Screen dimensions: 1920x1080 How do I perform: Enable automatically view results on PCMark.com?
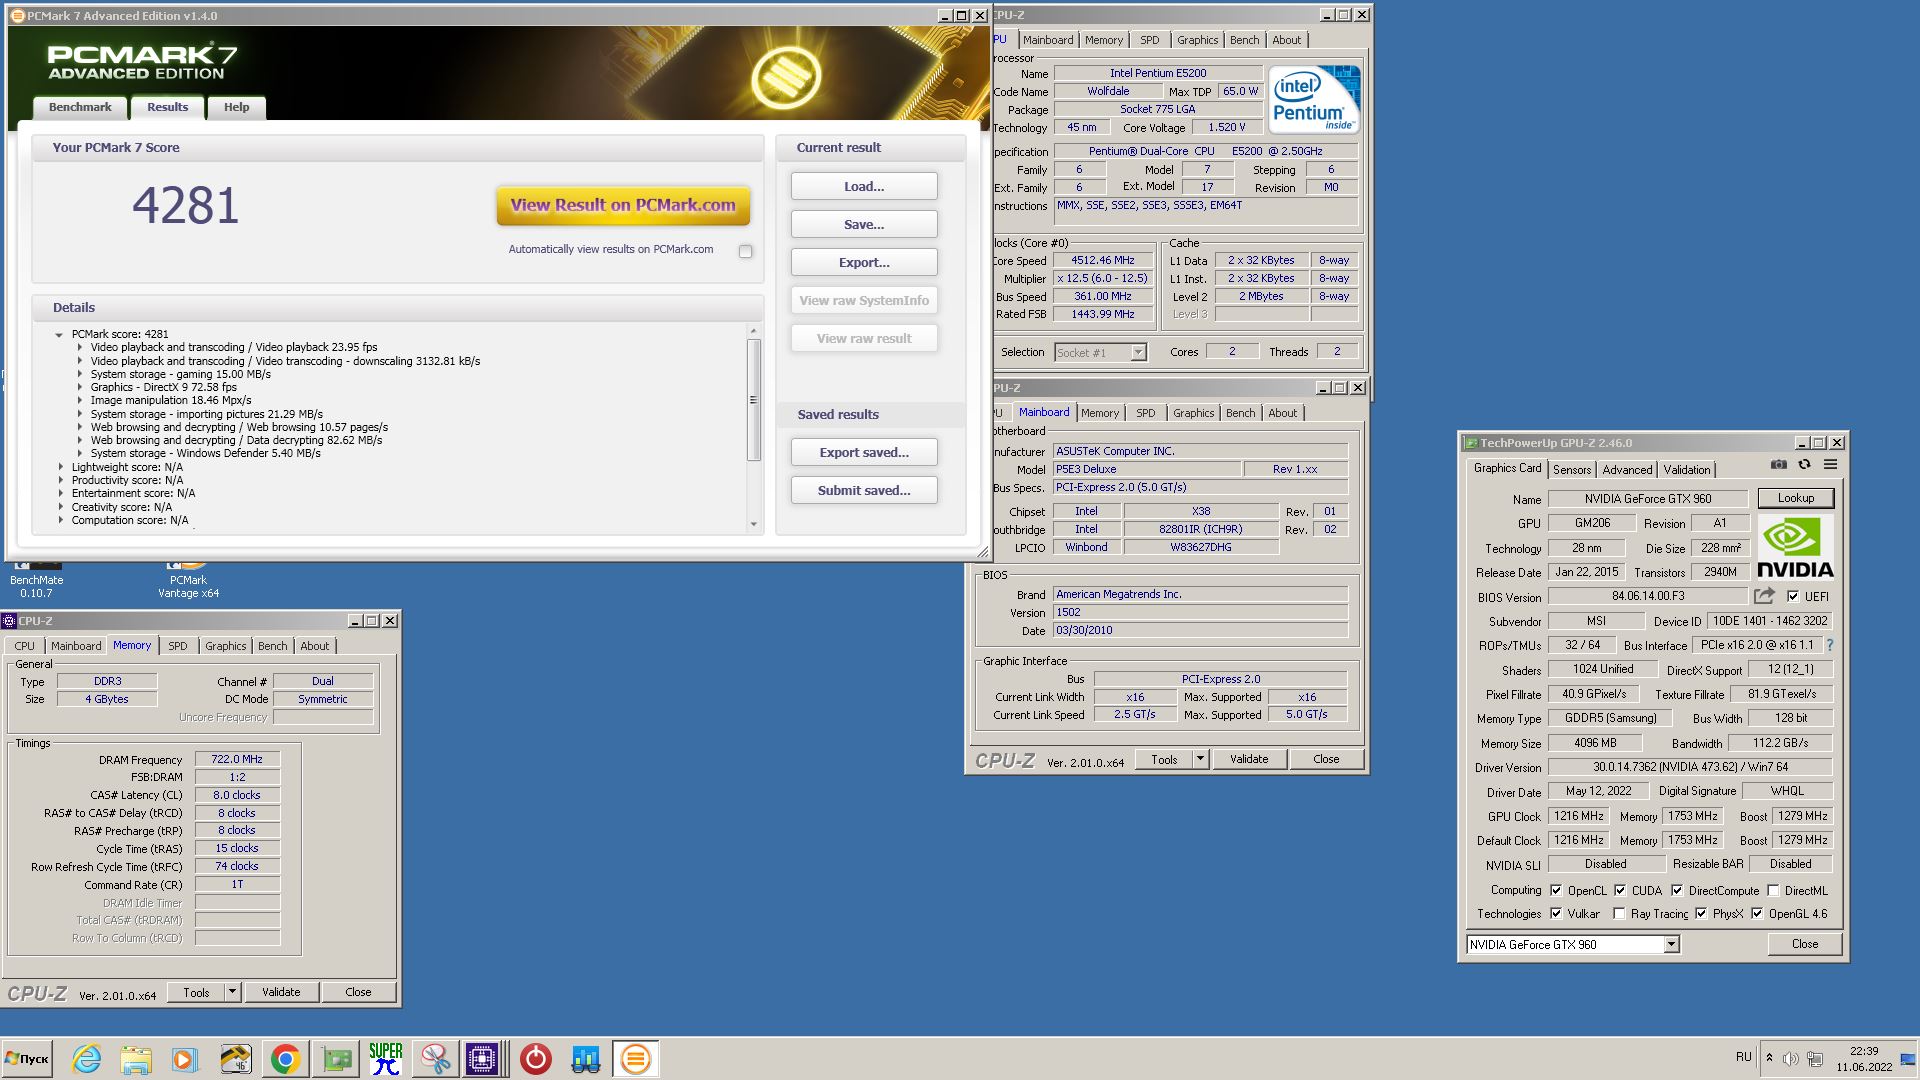tap(745, 251)
